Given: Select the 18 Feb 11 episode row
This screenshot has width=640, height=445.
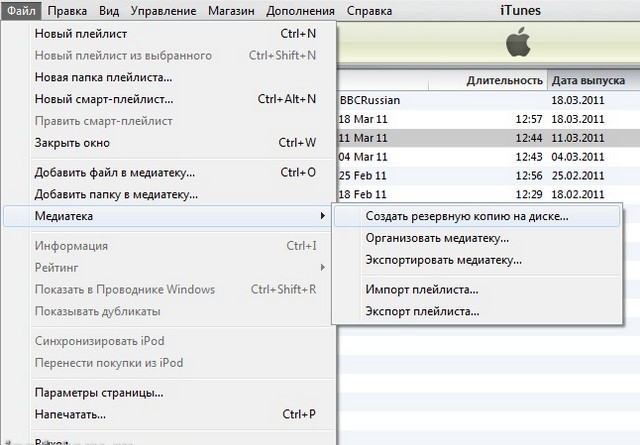Looking at the screenshot, I should (x=488, y=194).
